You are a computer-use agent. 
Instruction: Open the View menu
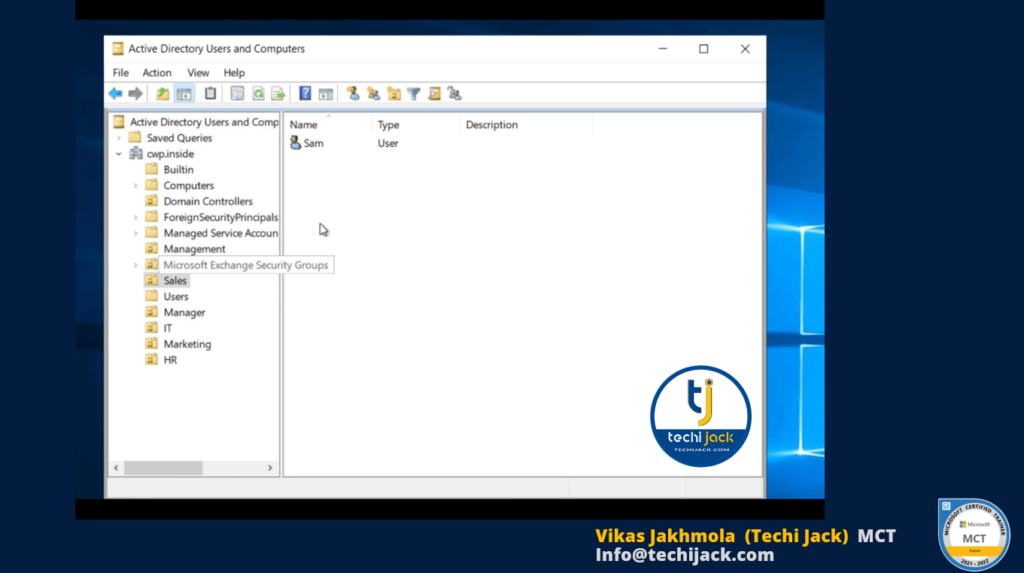pos(198,73)
